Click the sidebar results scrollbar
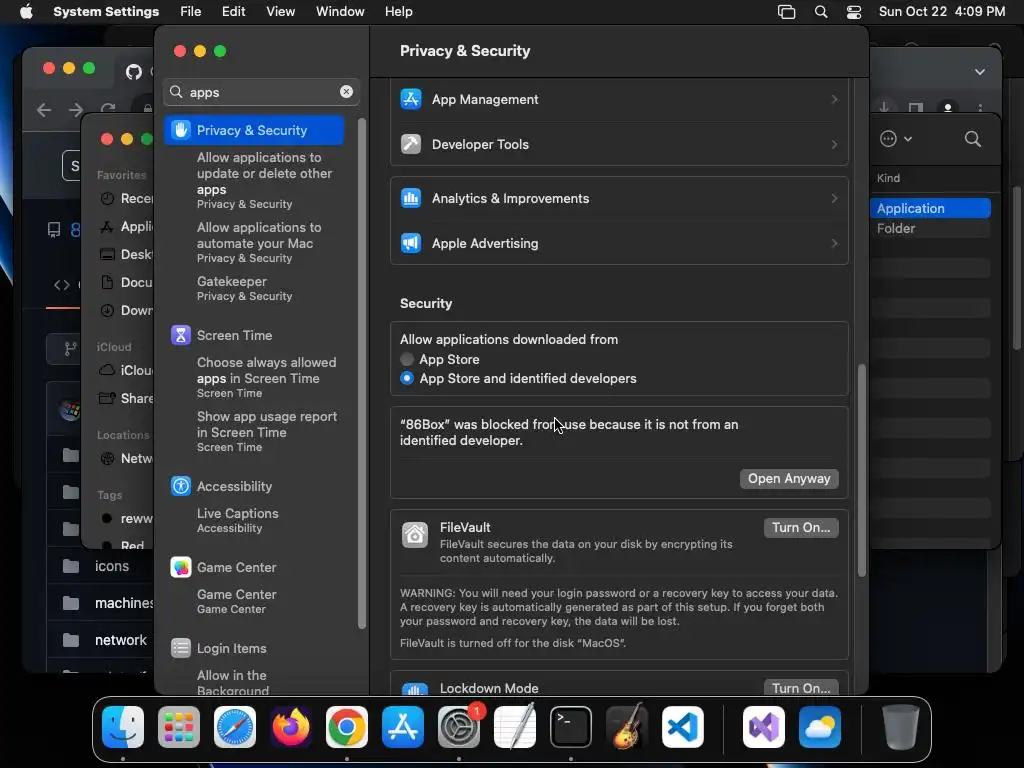The image size is (1024, 768). pos(362,373)
